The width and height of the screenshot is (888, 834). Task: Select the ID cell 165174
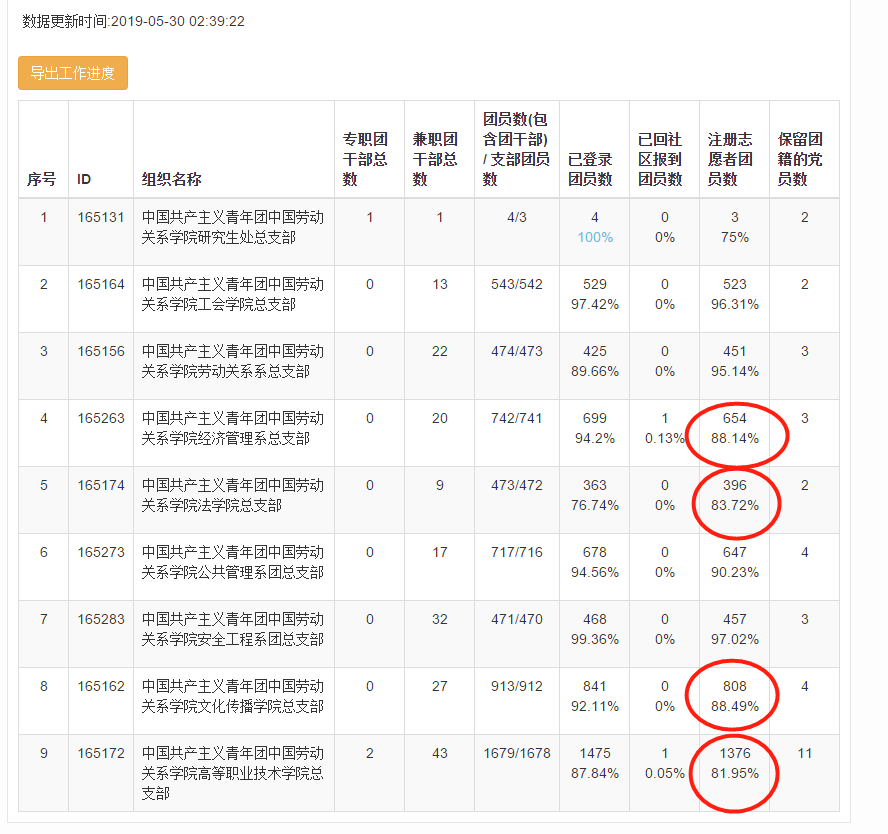[x=101, y=485]
